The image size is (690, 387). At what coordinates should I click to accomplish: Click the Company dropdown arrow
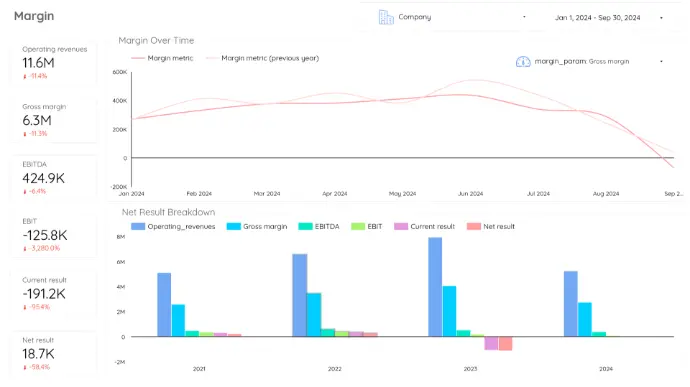524,17
